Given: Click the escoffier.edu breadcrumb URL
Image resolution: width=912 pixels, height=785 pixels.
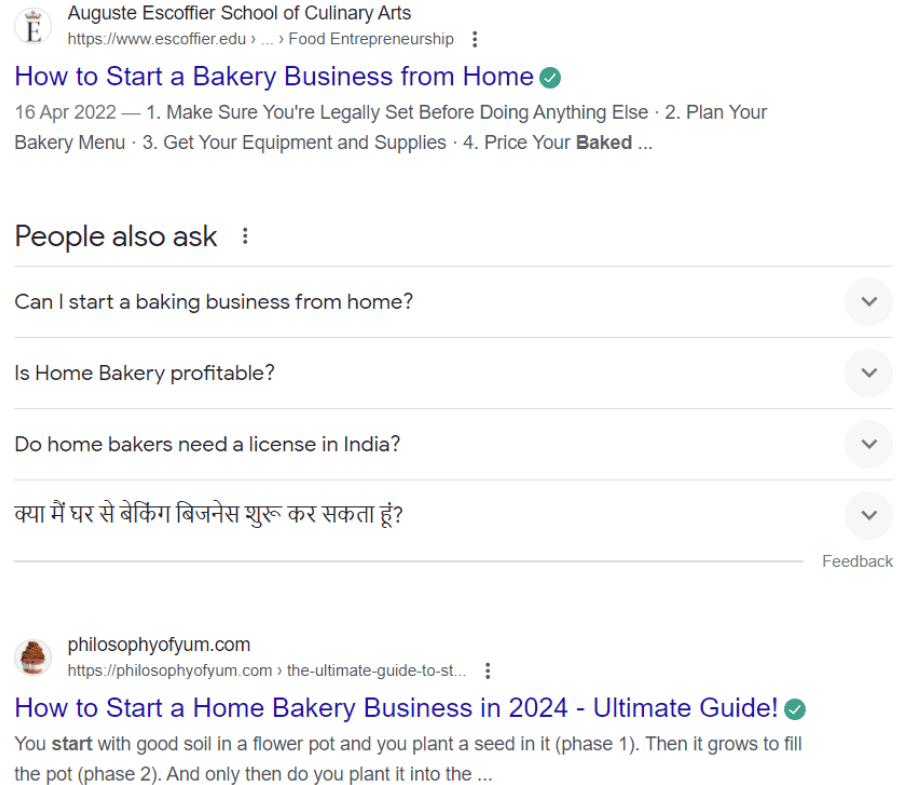Looking at the screenshot, I should pos(260,39).
